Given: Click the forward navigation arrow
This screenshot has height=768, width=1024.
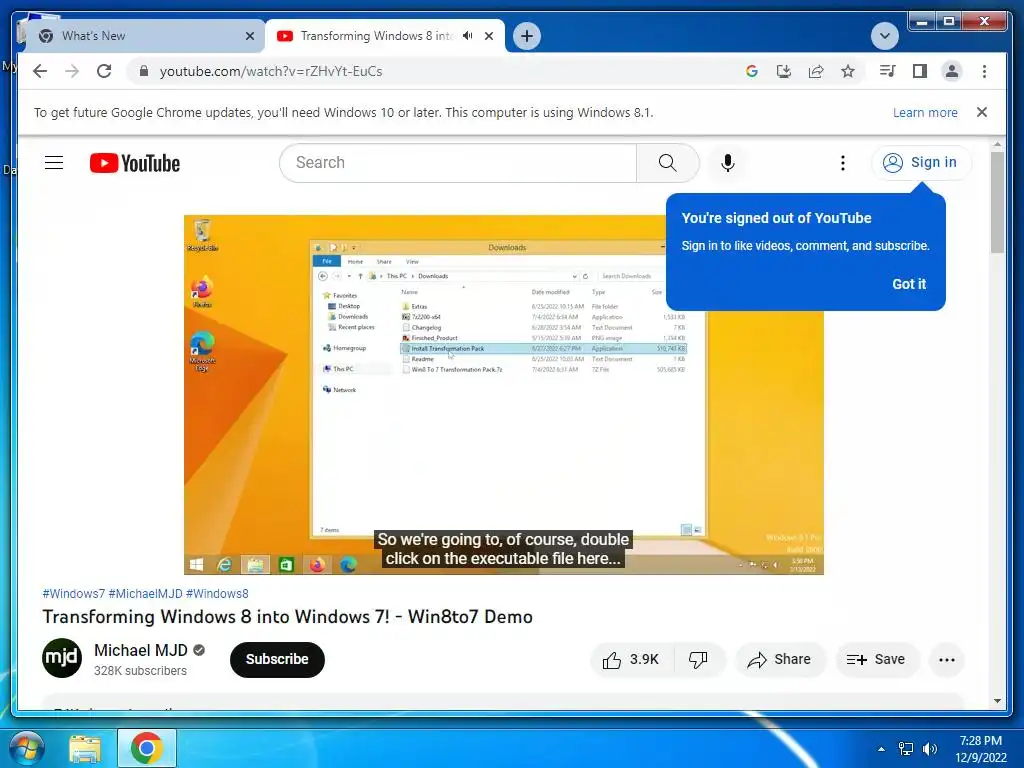Looking at the screenshot, I should click(x=72, y=71).
